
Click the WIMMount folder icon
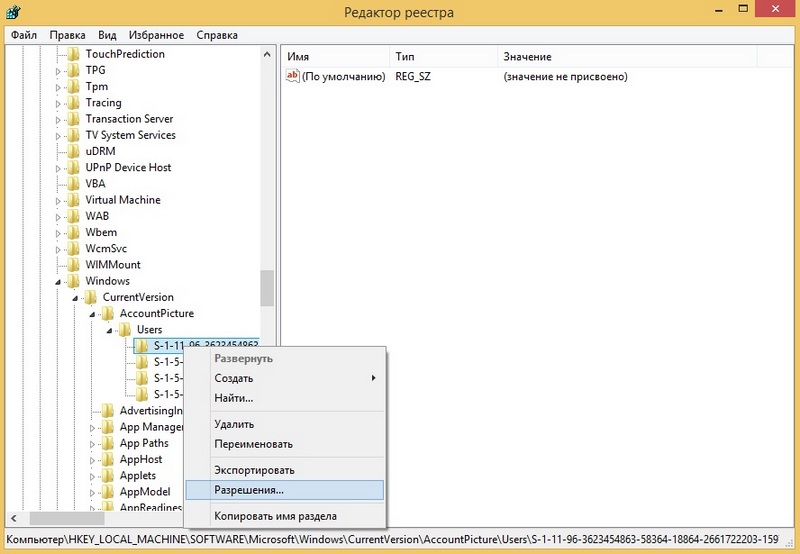point(73,265)
